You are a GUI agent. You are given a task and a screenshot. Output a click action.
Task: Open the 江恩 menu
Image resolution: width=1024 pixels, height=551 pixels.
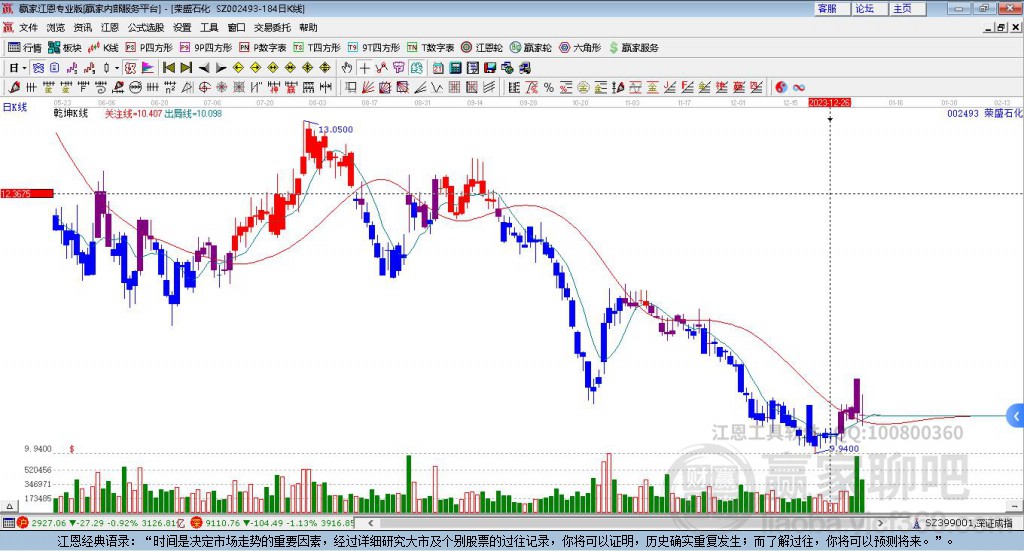[110, 27]
